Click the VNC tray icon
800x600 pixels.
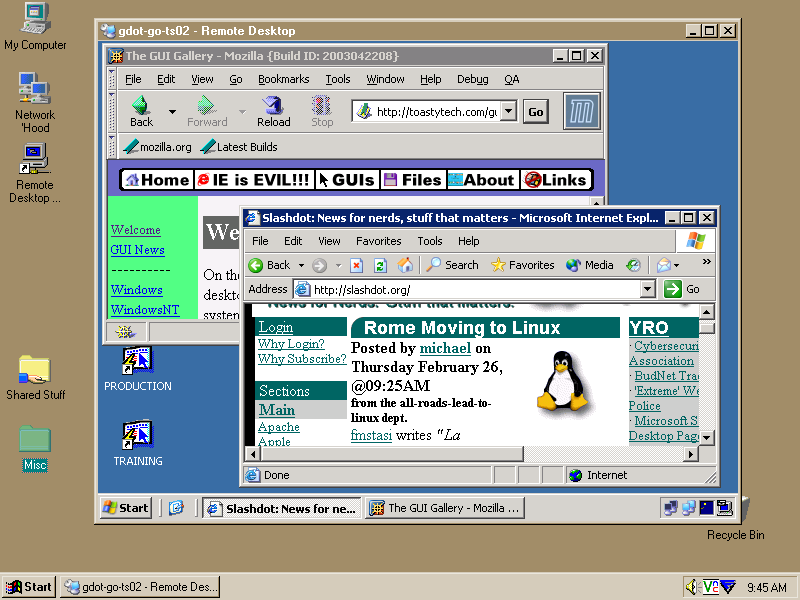coord(710,587)
